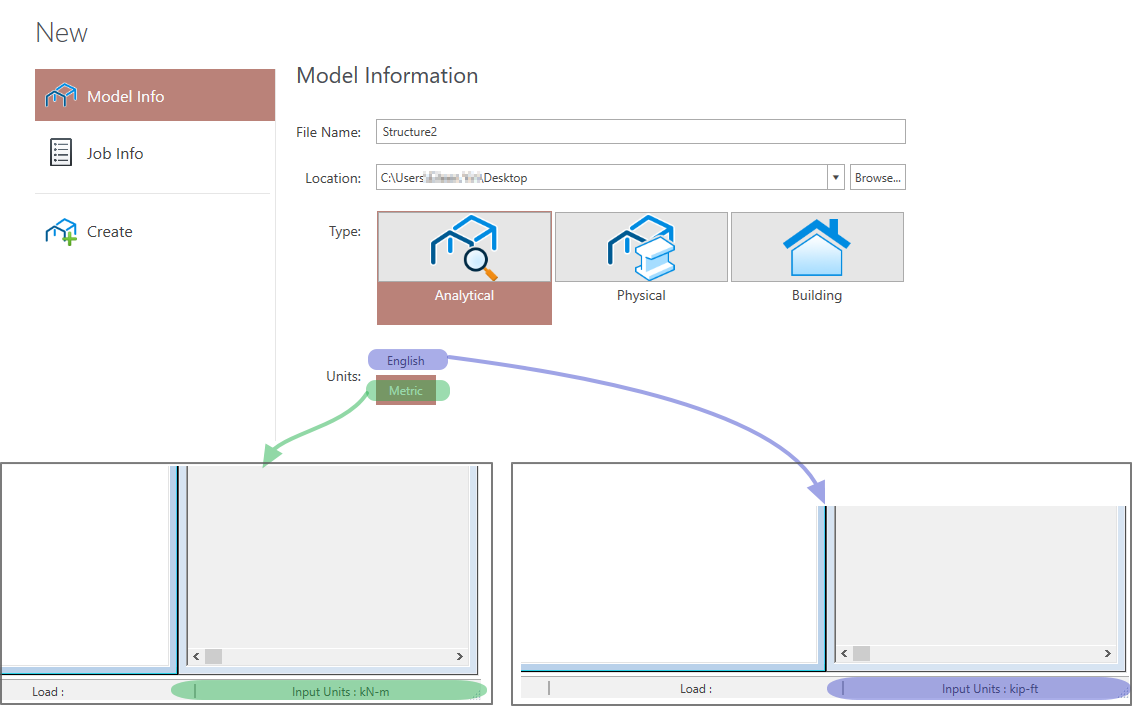Screen dimensions: 1135x708
Task: Switch to Model Info tab
Action: 125,96
